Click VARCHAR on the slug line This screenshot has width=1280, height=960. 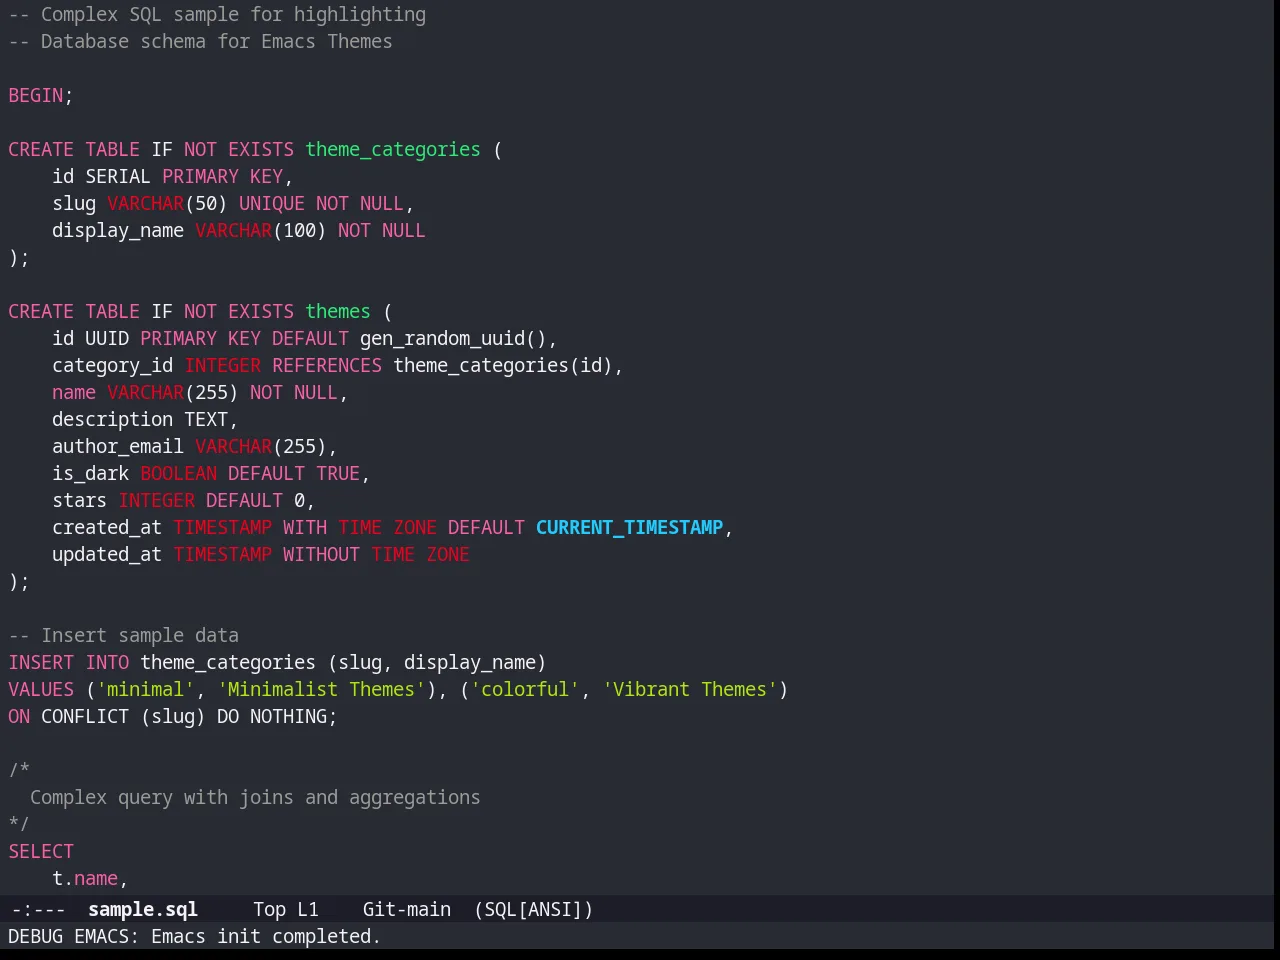(145, 203)
